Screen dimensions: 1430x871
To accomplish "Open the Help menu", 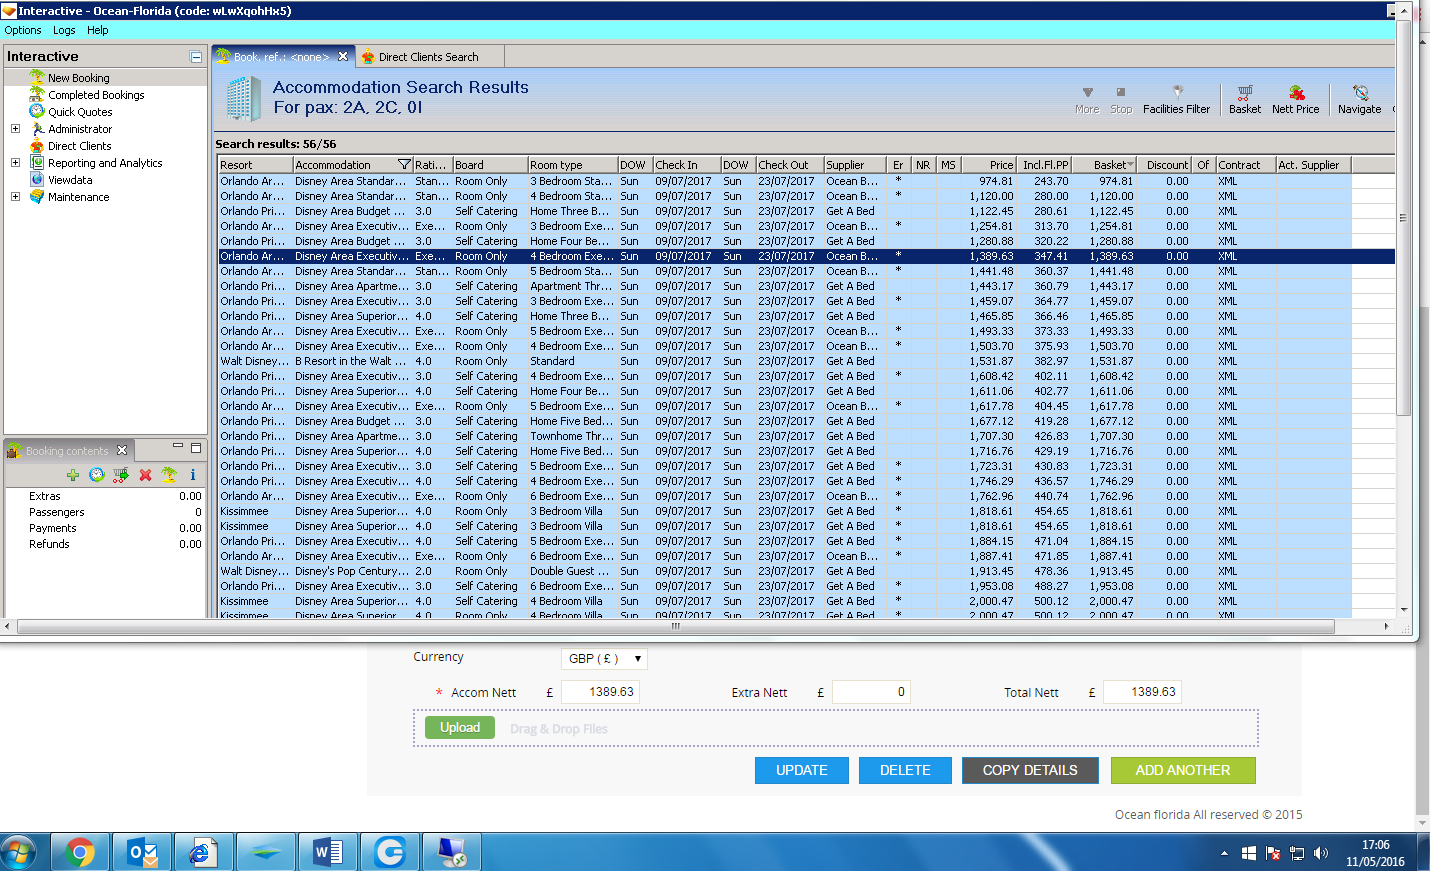I will tap(97, 30).
